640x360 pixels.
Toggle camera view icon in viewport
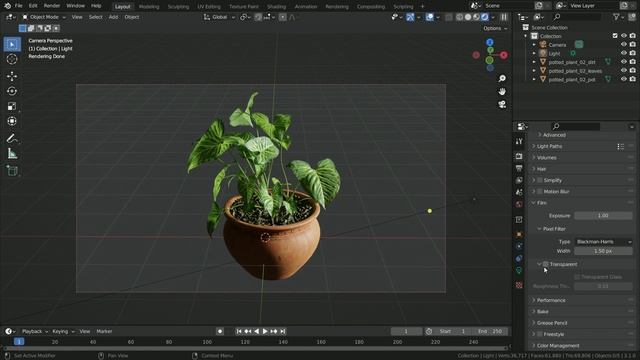click(x=502, y=104)
